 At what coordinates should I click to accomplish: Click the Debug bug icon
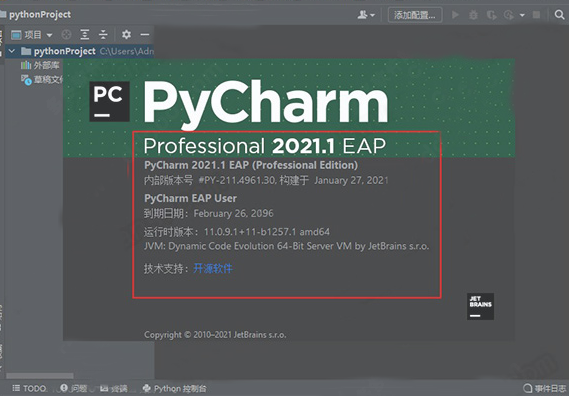pos(473,15)
